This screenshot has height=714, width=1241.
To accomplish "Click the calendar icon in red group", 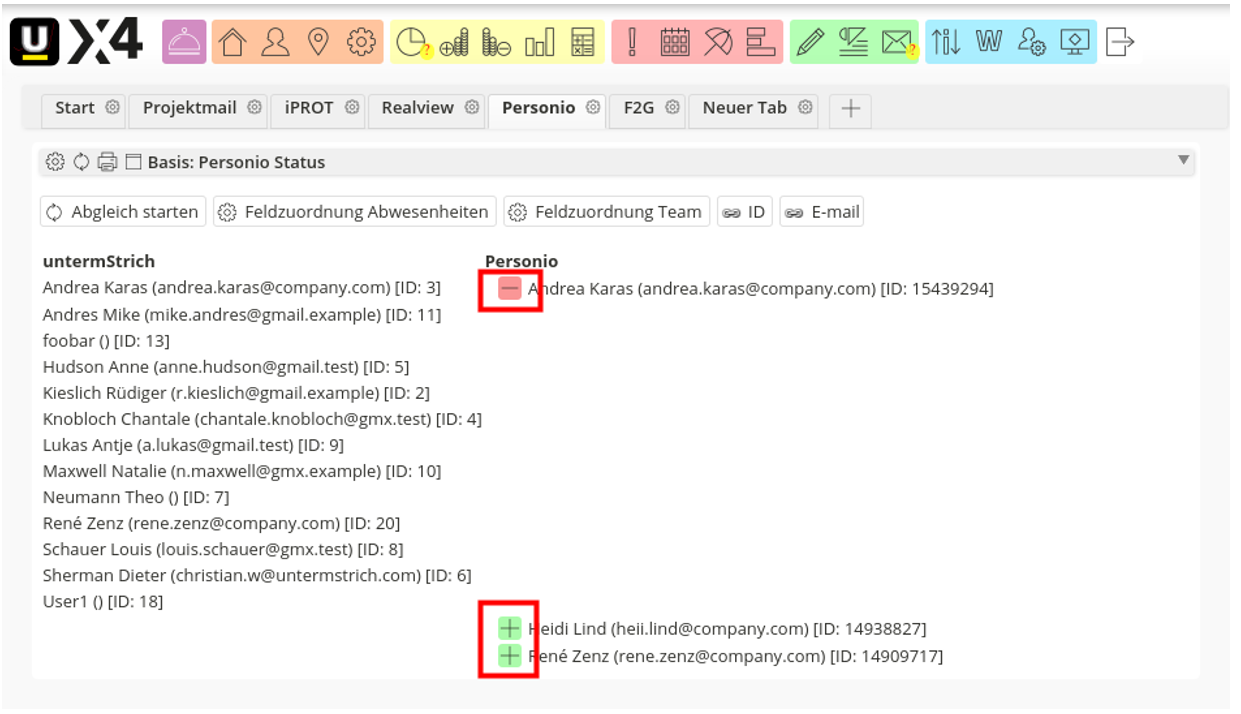I will point(675,42).
